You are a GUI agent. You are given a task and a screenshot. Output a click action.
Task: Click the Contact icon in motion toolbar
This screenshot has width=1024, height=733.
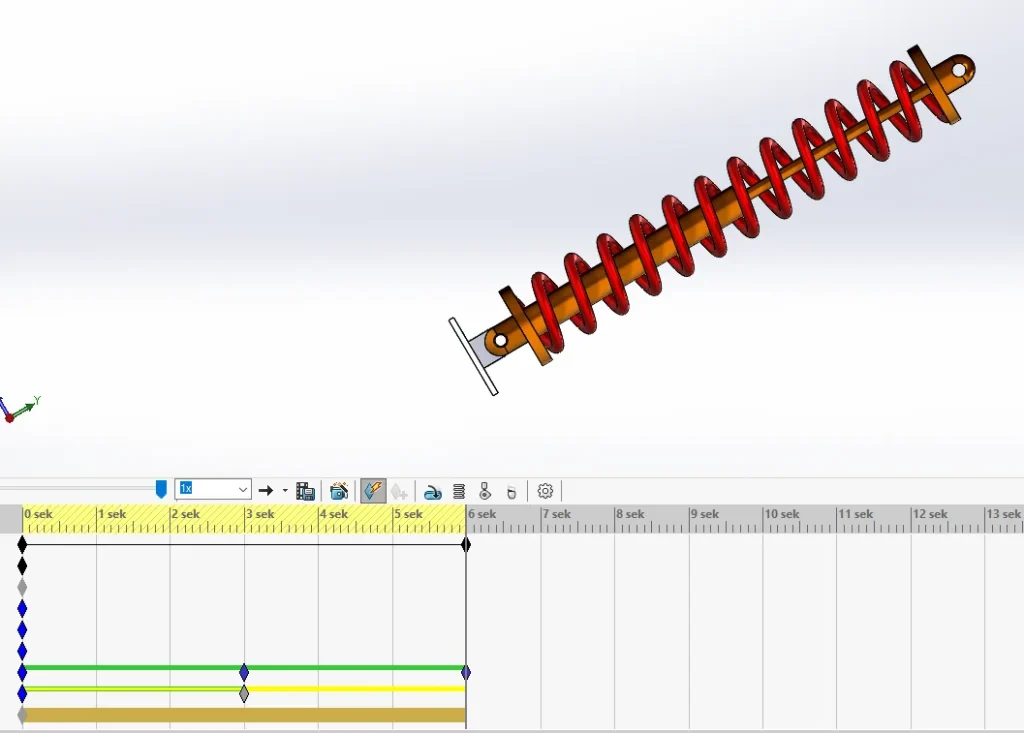485,491
